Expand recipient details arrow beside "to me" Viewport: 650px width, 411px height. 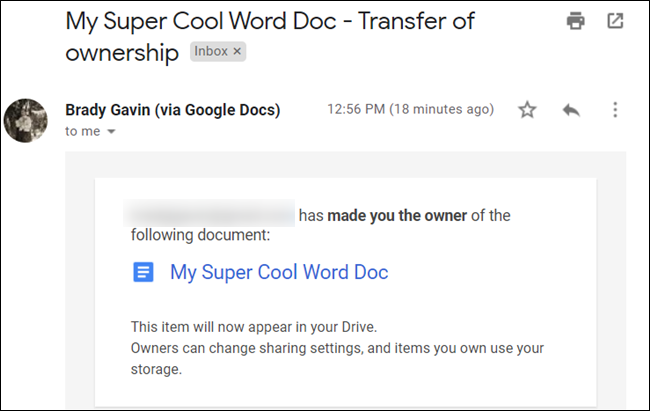[111, 131]
